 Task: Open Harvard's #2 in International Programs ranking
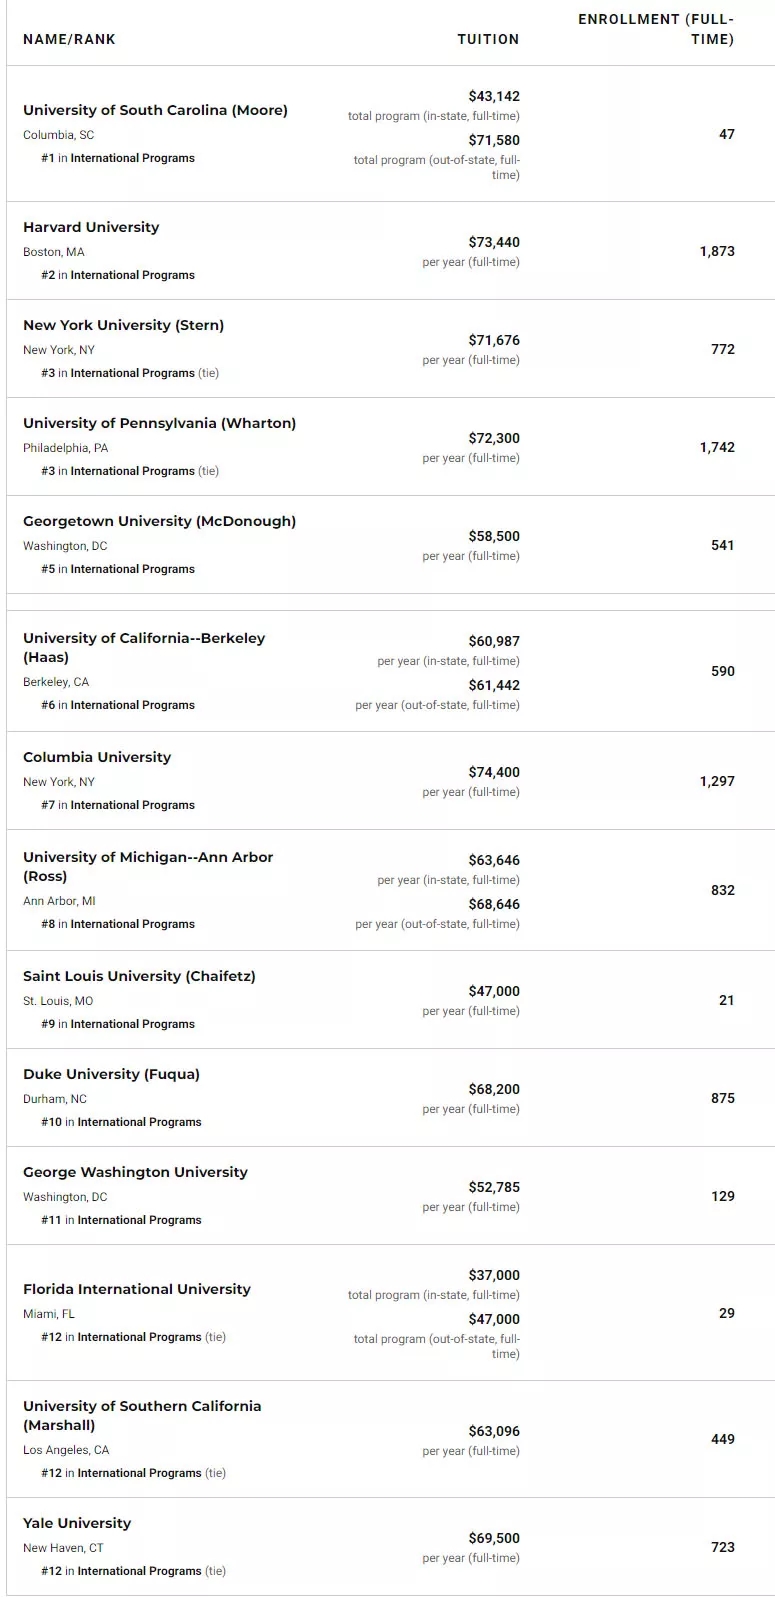coord(118,275)
